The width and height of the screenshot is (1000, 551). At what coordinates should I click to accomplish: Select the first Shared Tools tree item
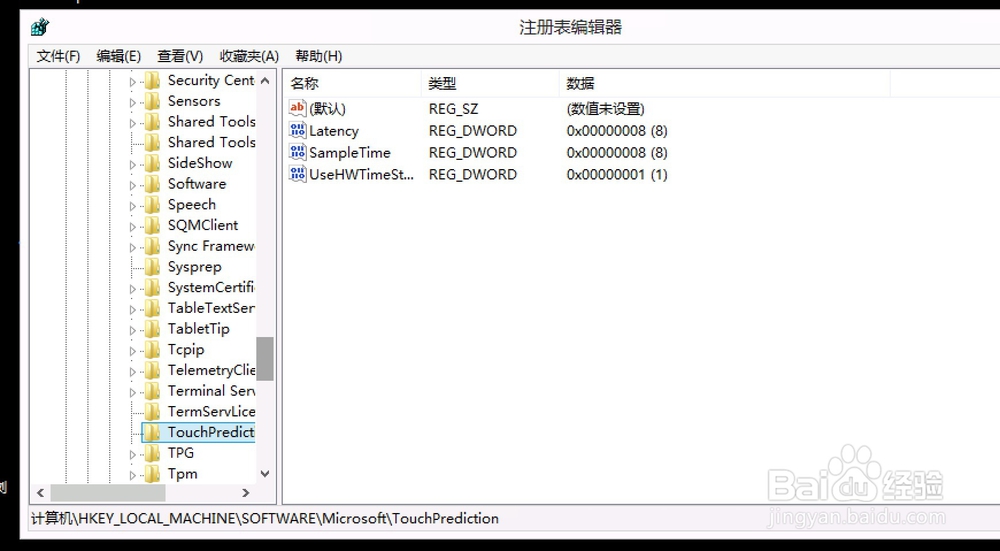212,122
